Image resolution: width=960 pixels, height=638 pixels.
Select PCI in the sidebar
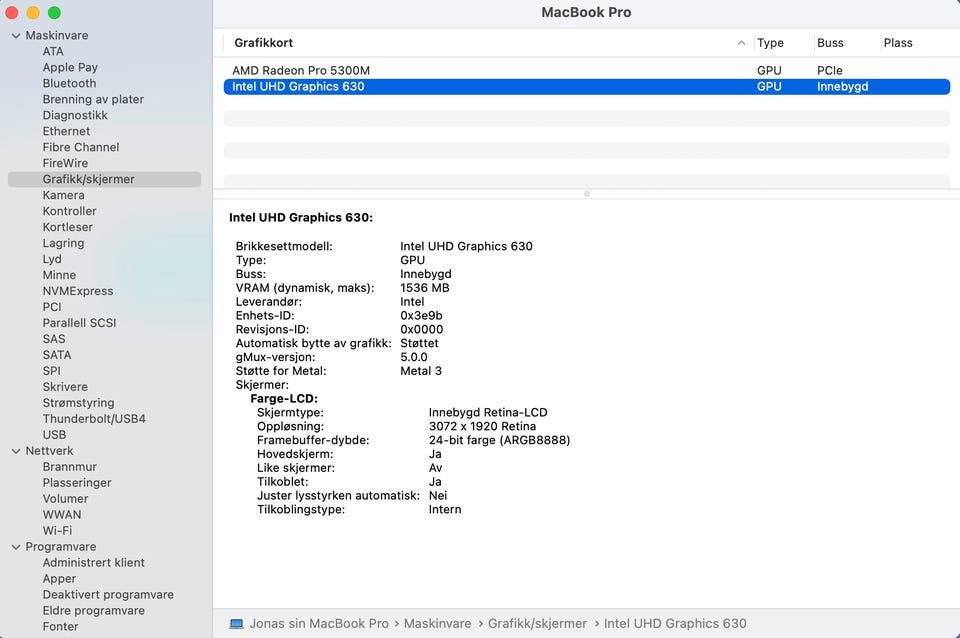point(52,307)
